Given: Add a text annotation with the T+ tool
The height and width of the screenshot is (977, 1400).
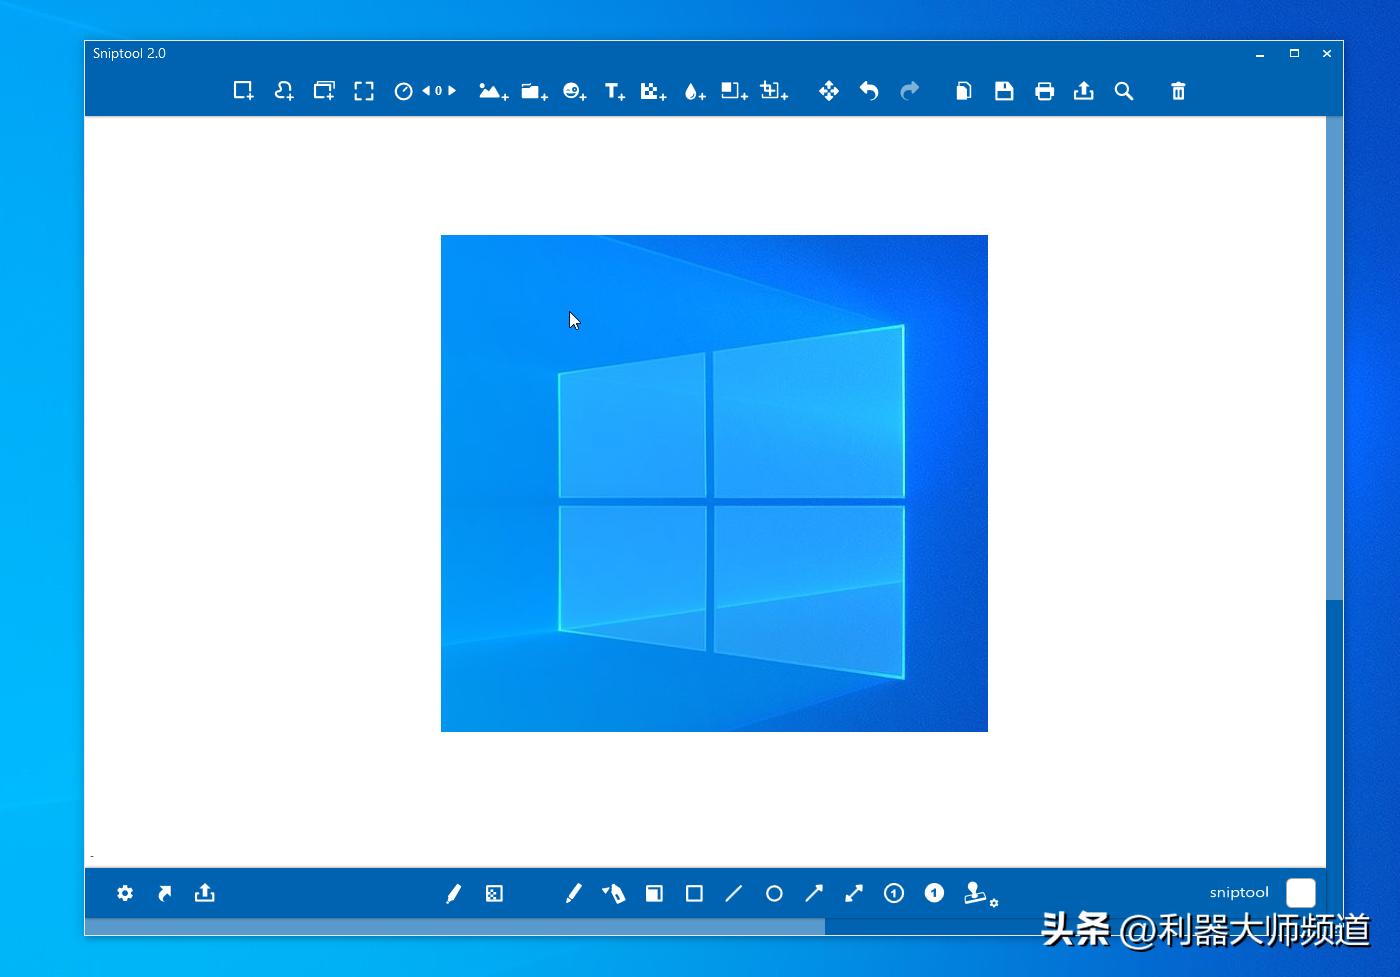Looking at the screenshot, I should pyautogui.click(x=614, y=90).
